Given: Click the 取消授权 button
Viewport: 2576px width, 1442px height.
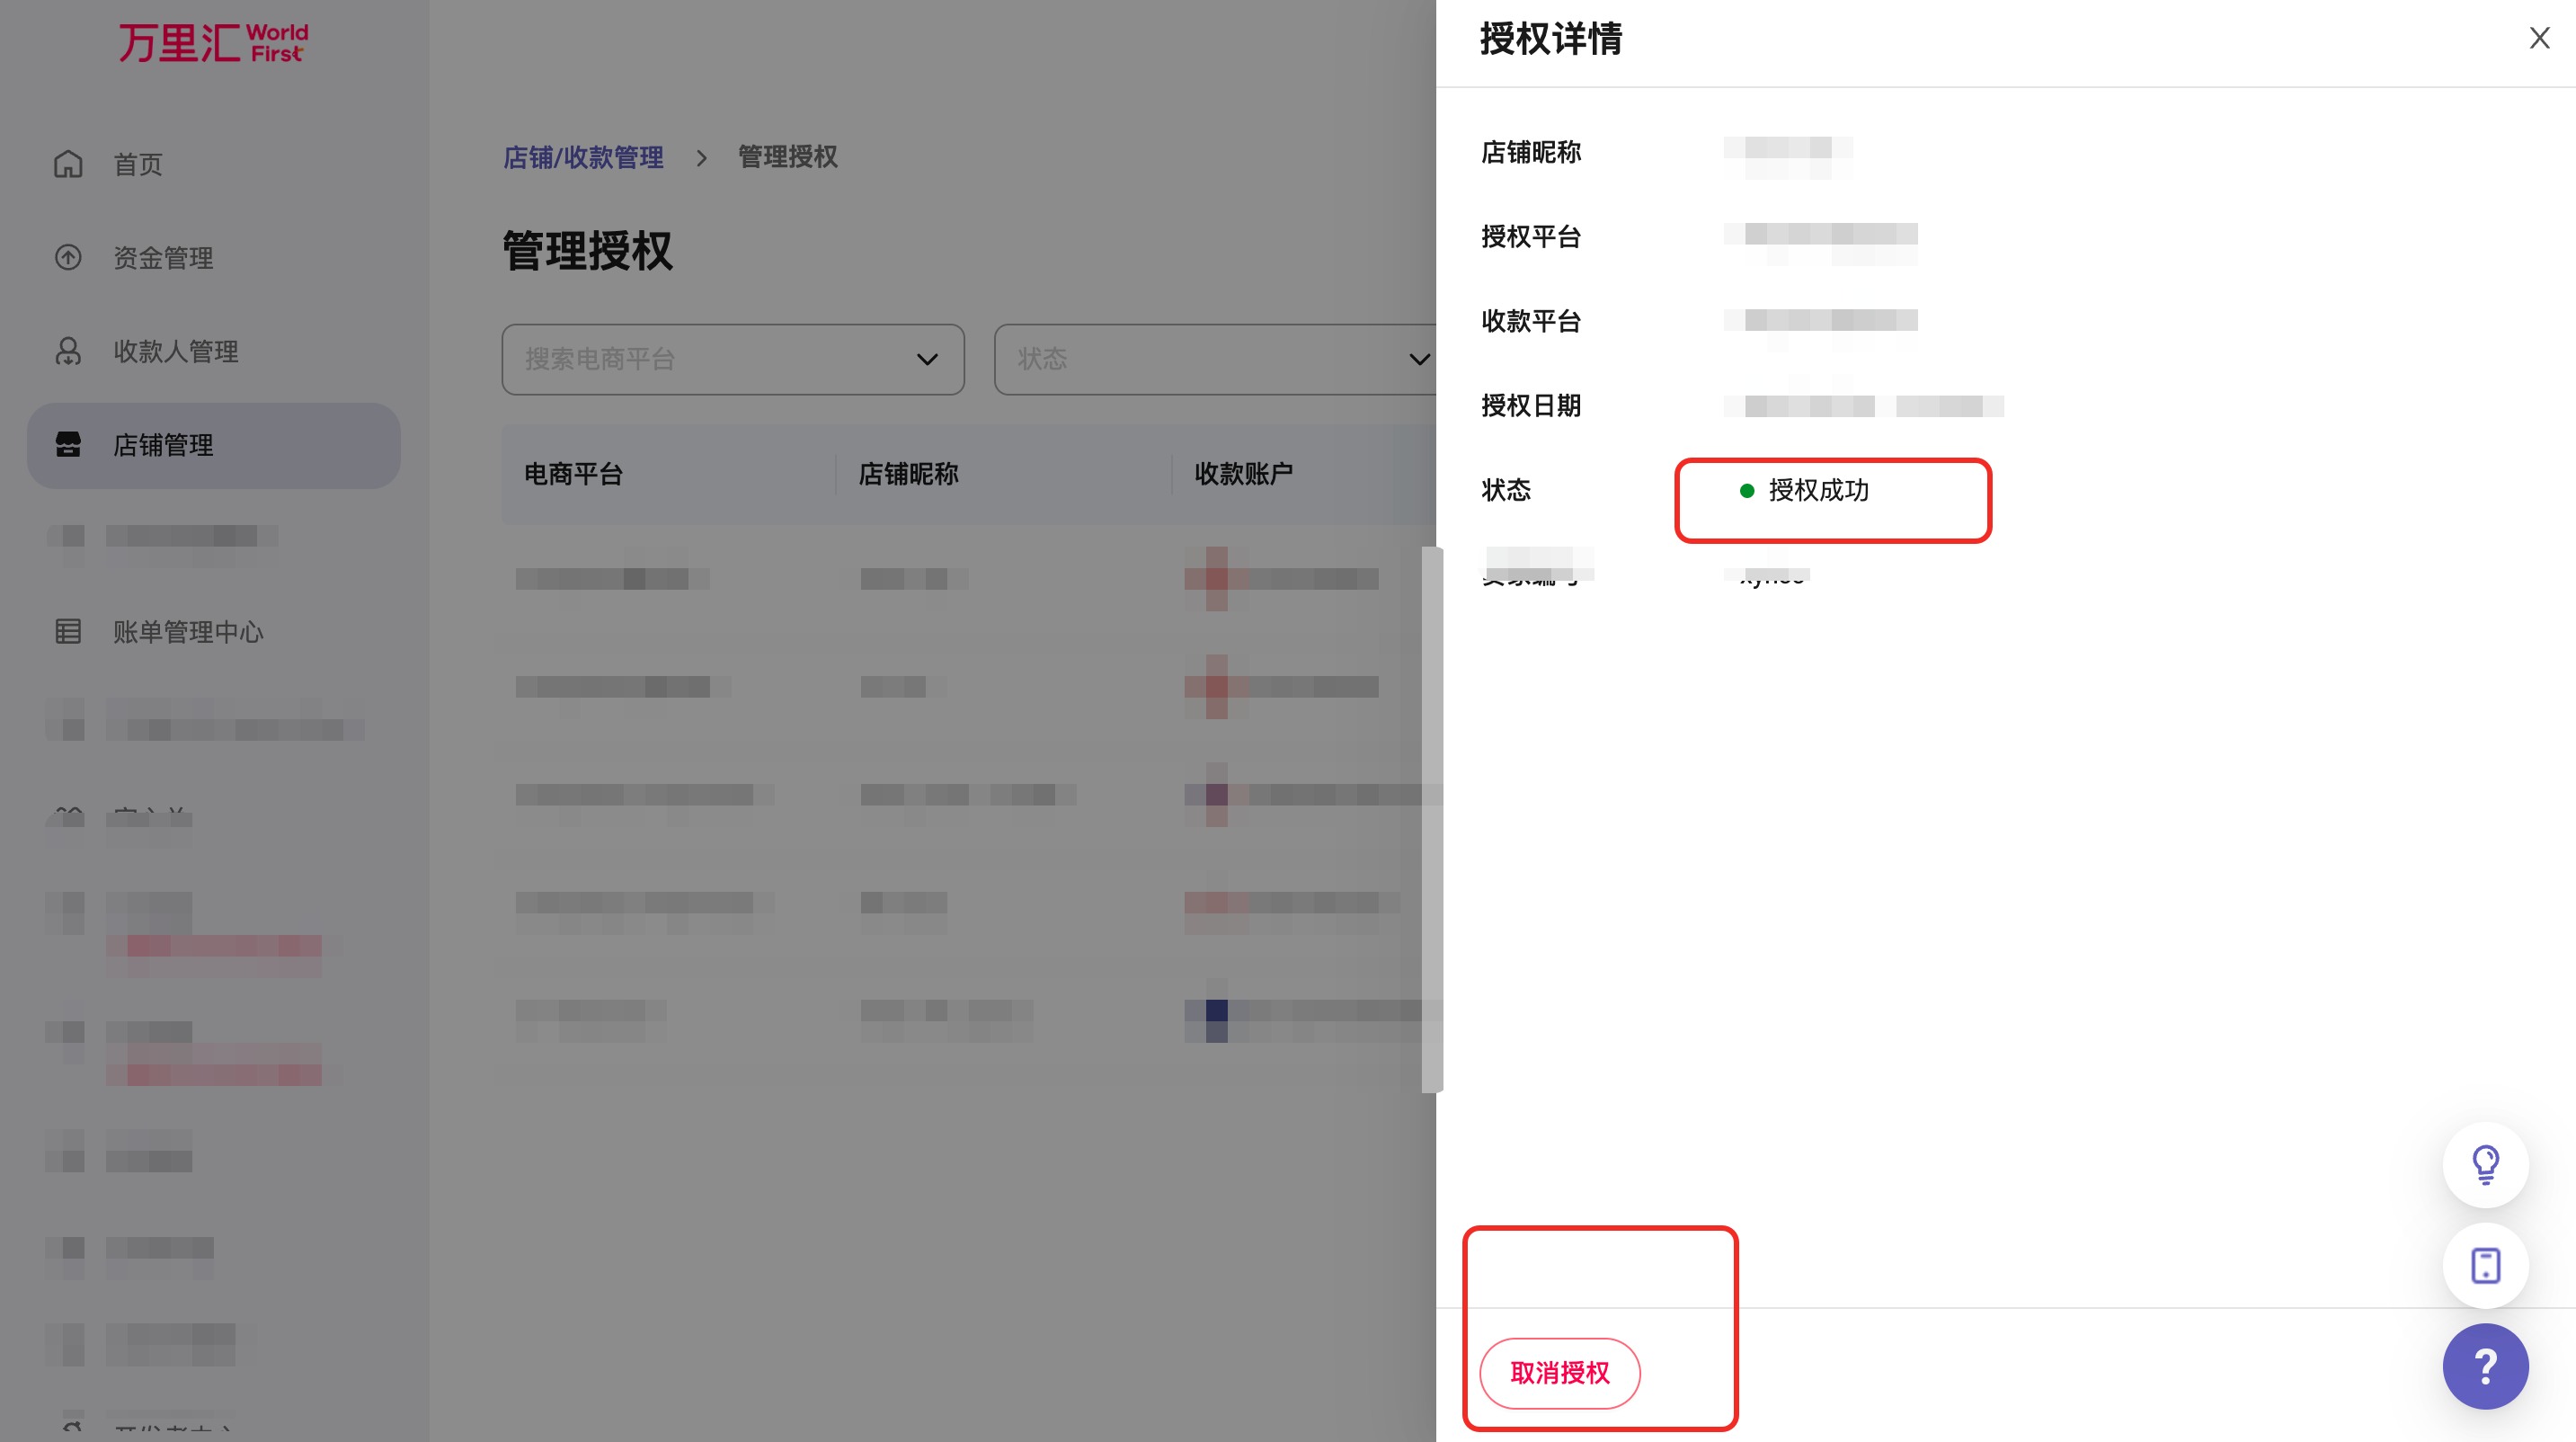Looking at the screenshot, I should tap(1559, 1373).
